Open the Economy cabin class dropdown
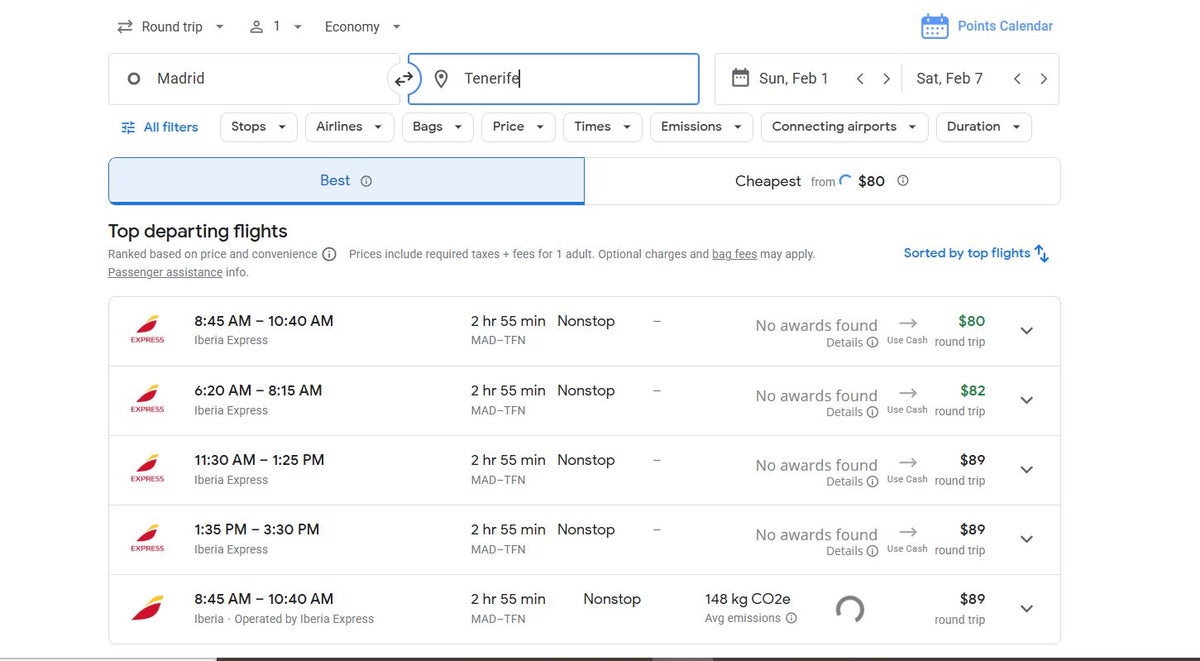This screenshot has height=661, width=1200. click(x=362, y=26)
